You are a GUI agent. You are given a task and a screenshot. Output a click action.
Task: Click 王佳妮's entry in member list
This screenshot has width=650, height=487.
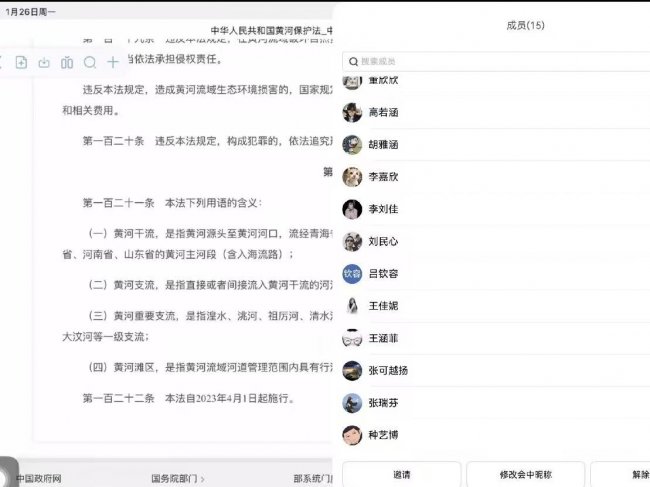(385, 306)
